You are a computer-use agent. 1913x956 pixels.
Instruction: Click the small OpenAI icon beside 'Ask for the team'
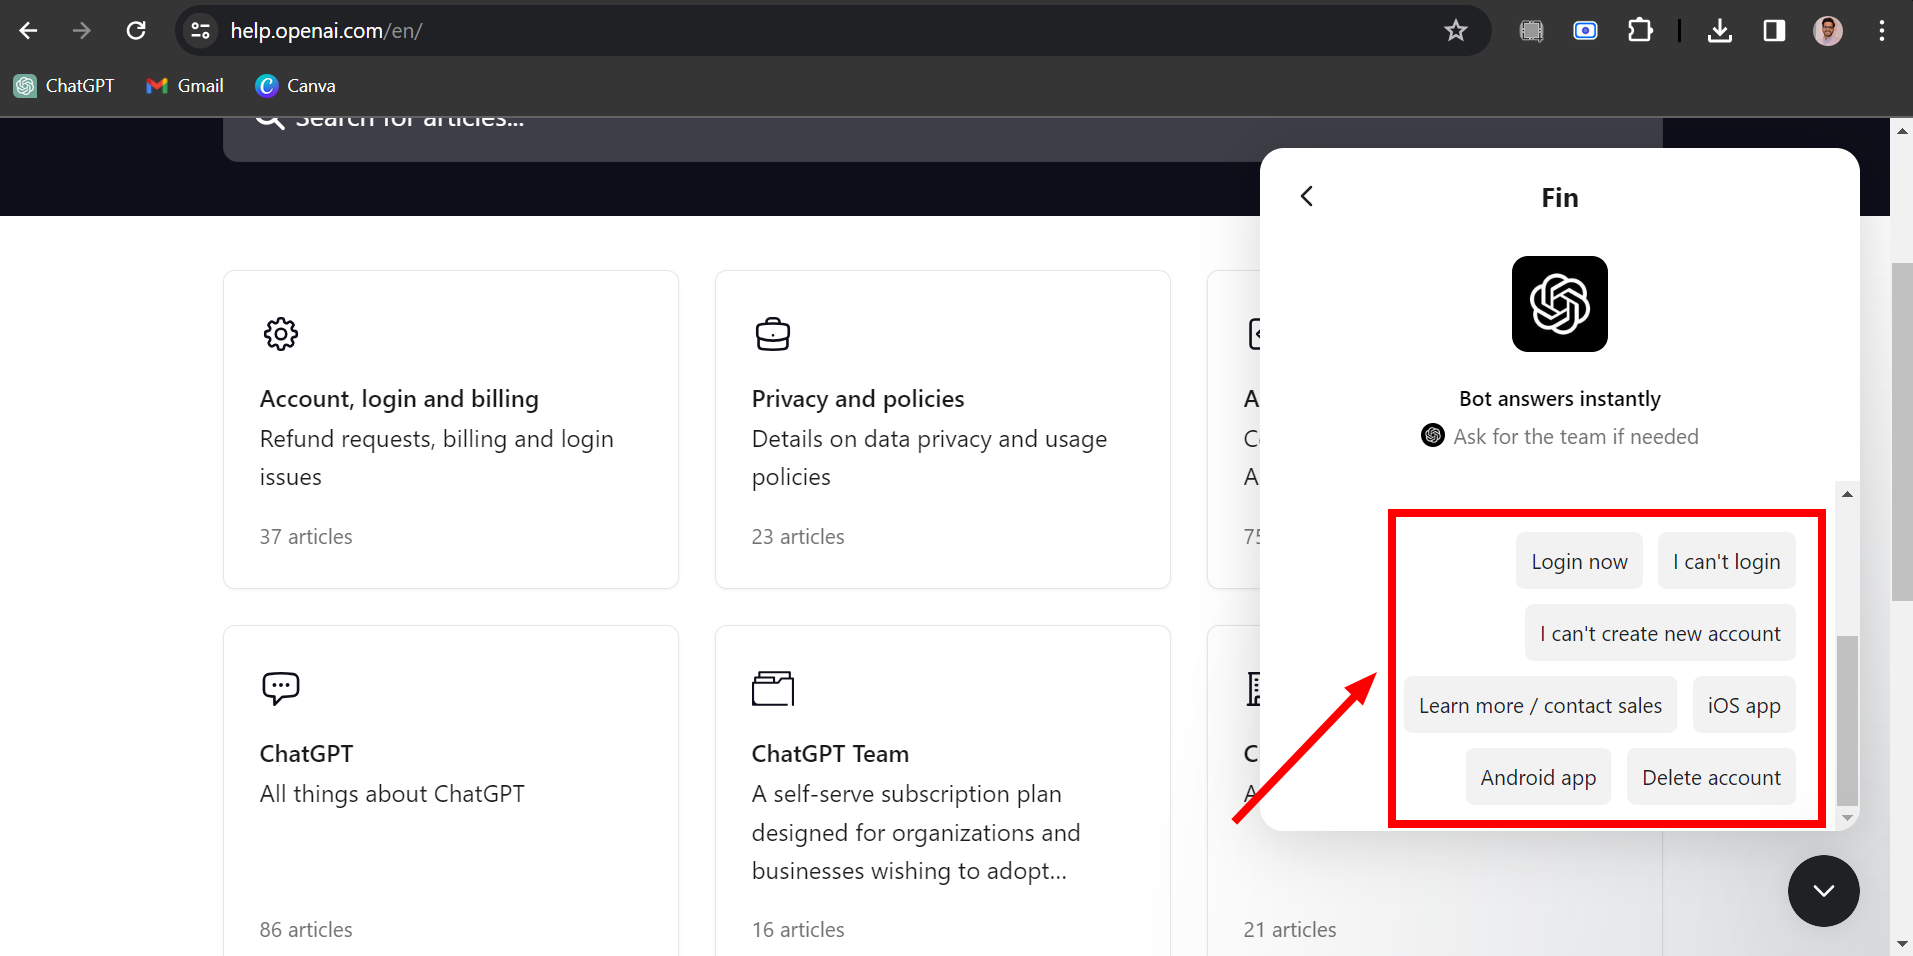click(x=1433, y=435)
